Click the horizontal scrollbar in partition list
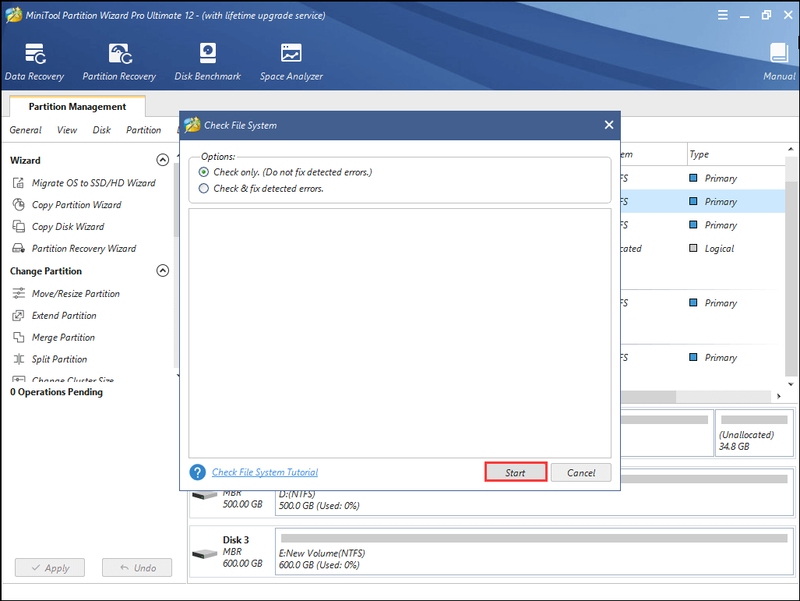The image size is (800, 601). [x=648, y=396]
